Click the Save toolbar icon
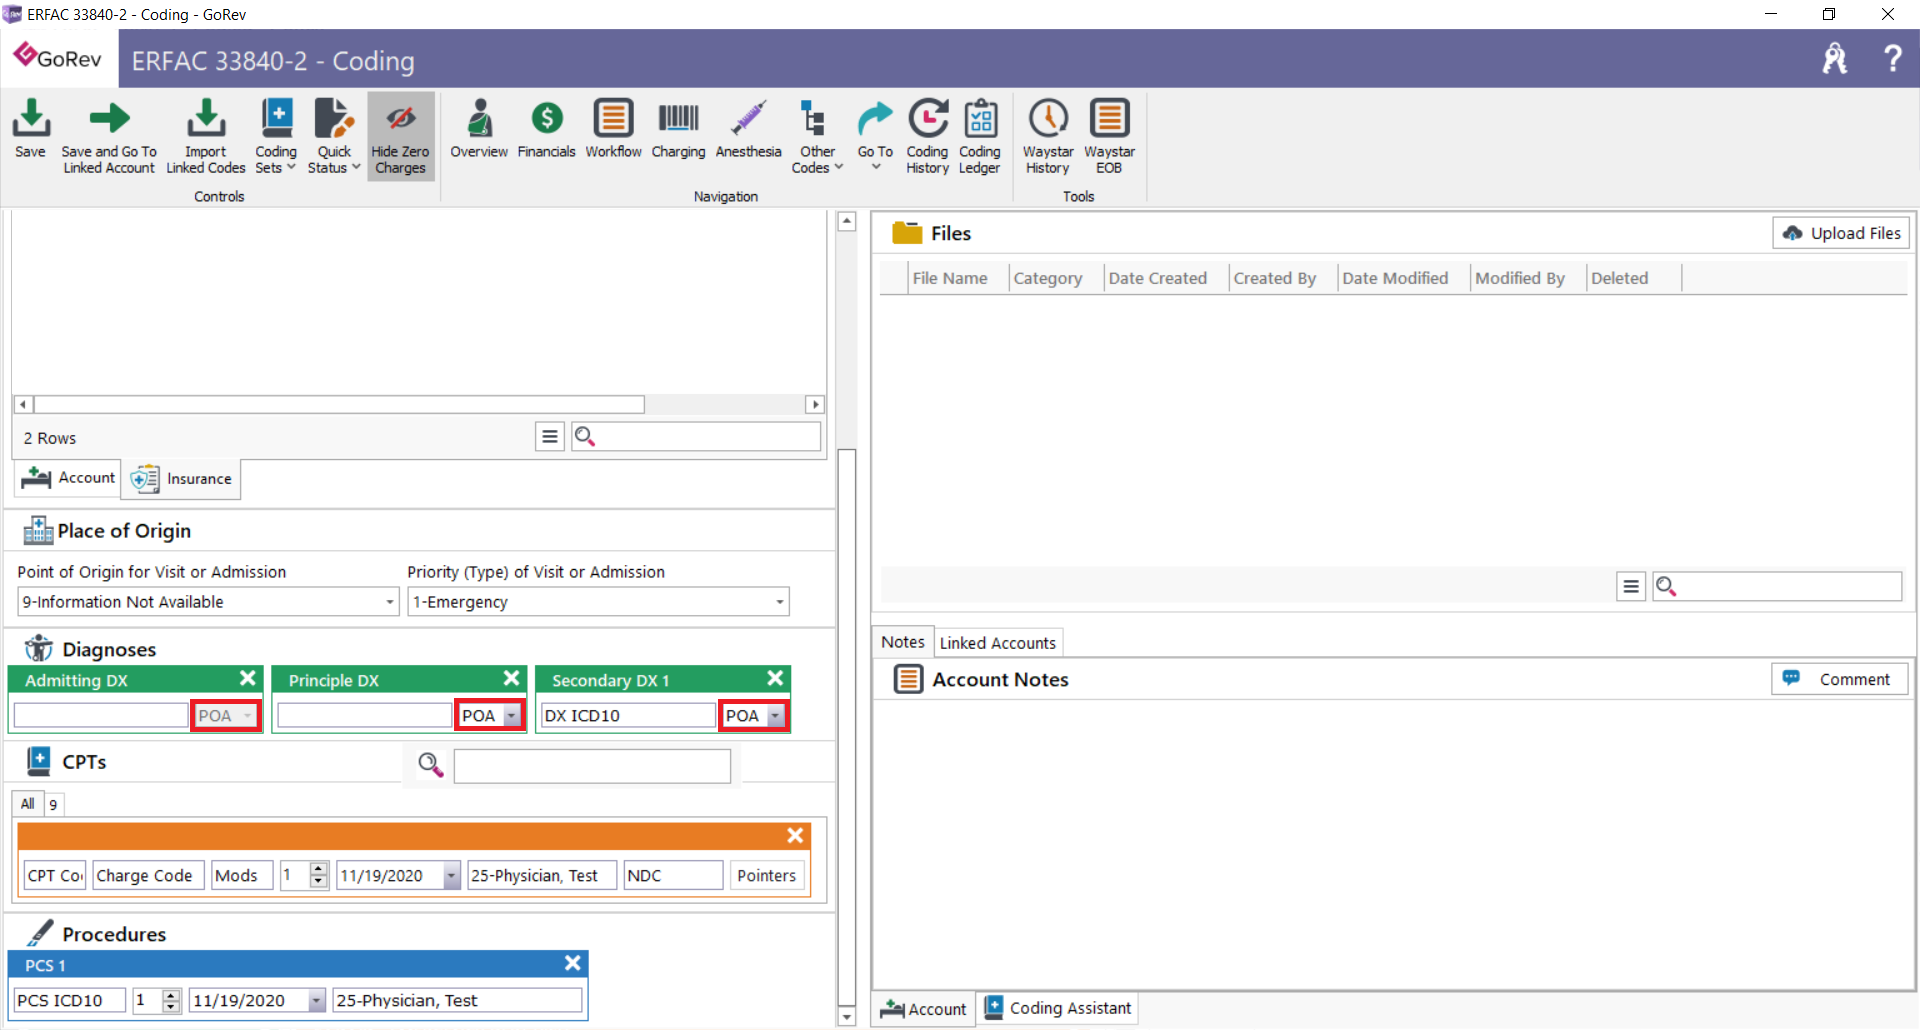This screenshot has height=1030, width=1920. click(x=30, y=130)
